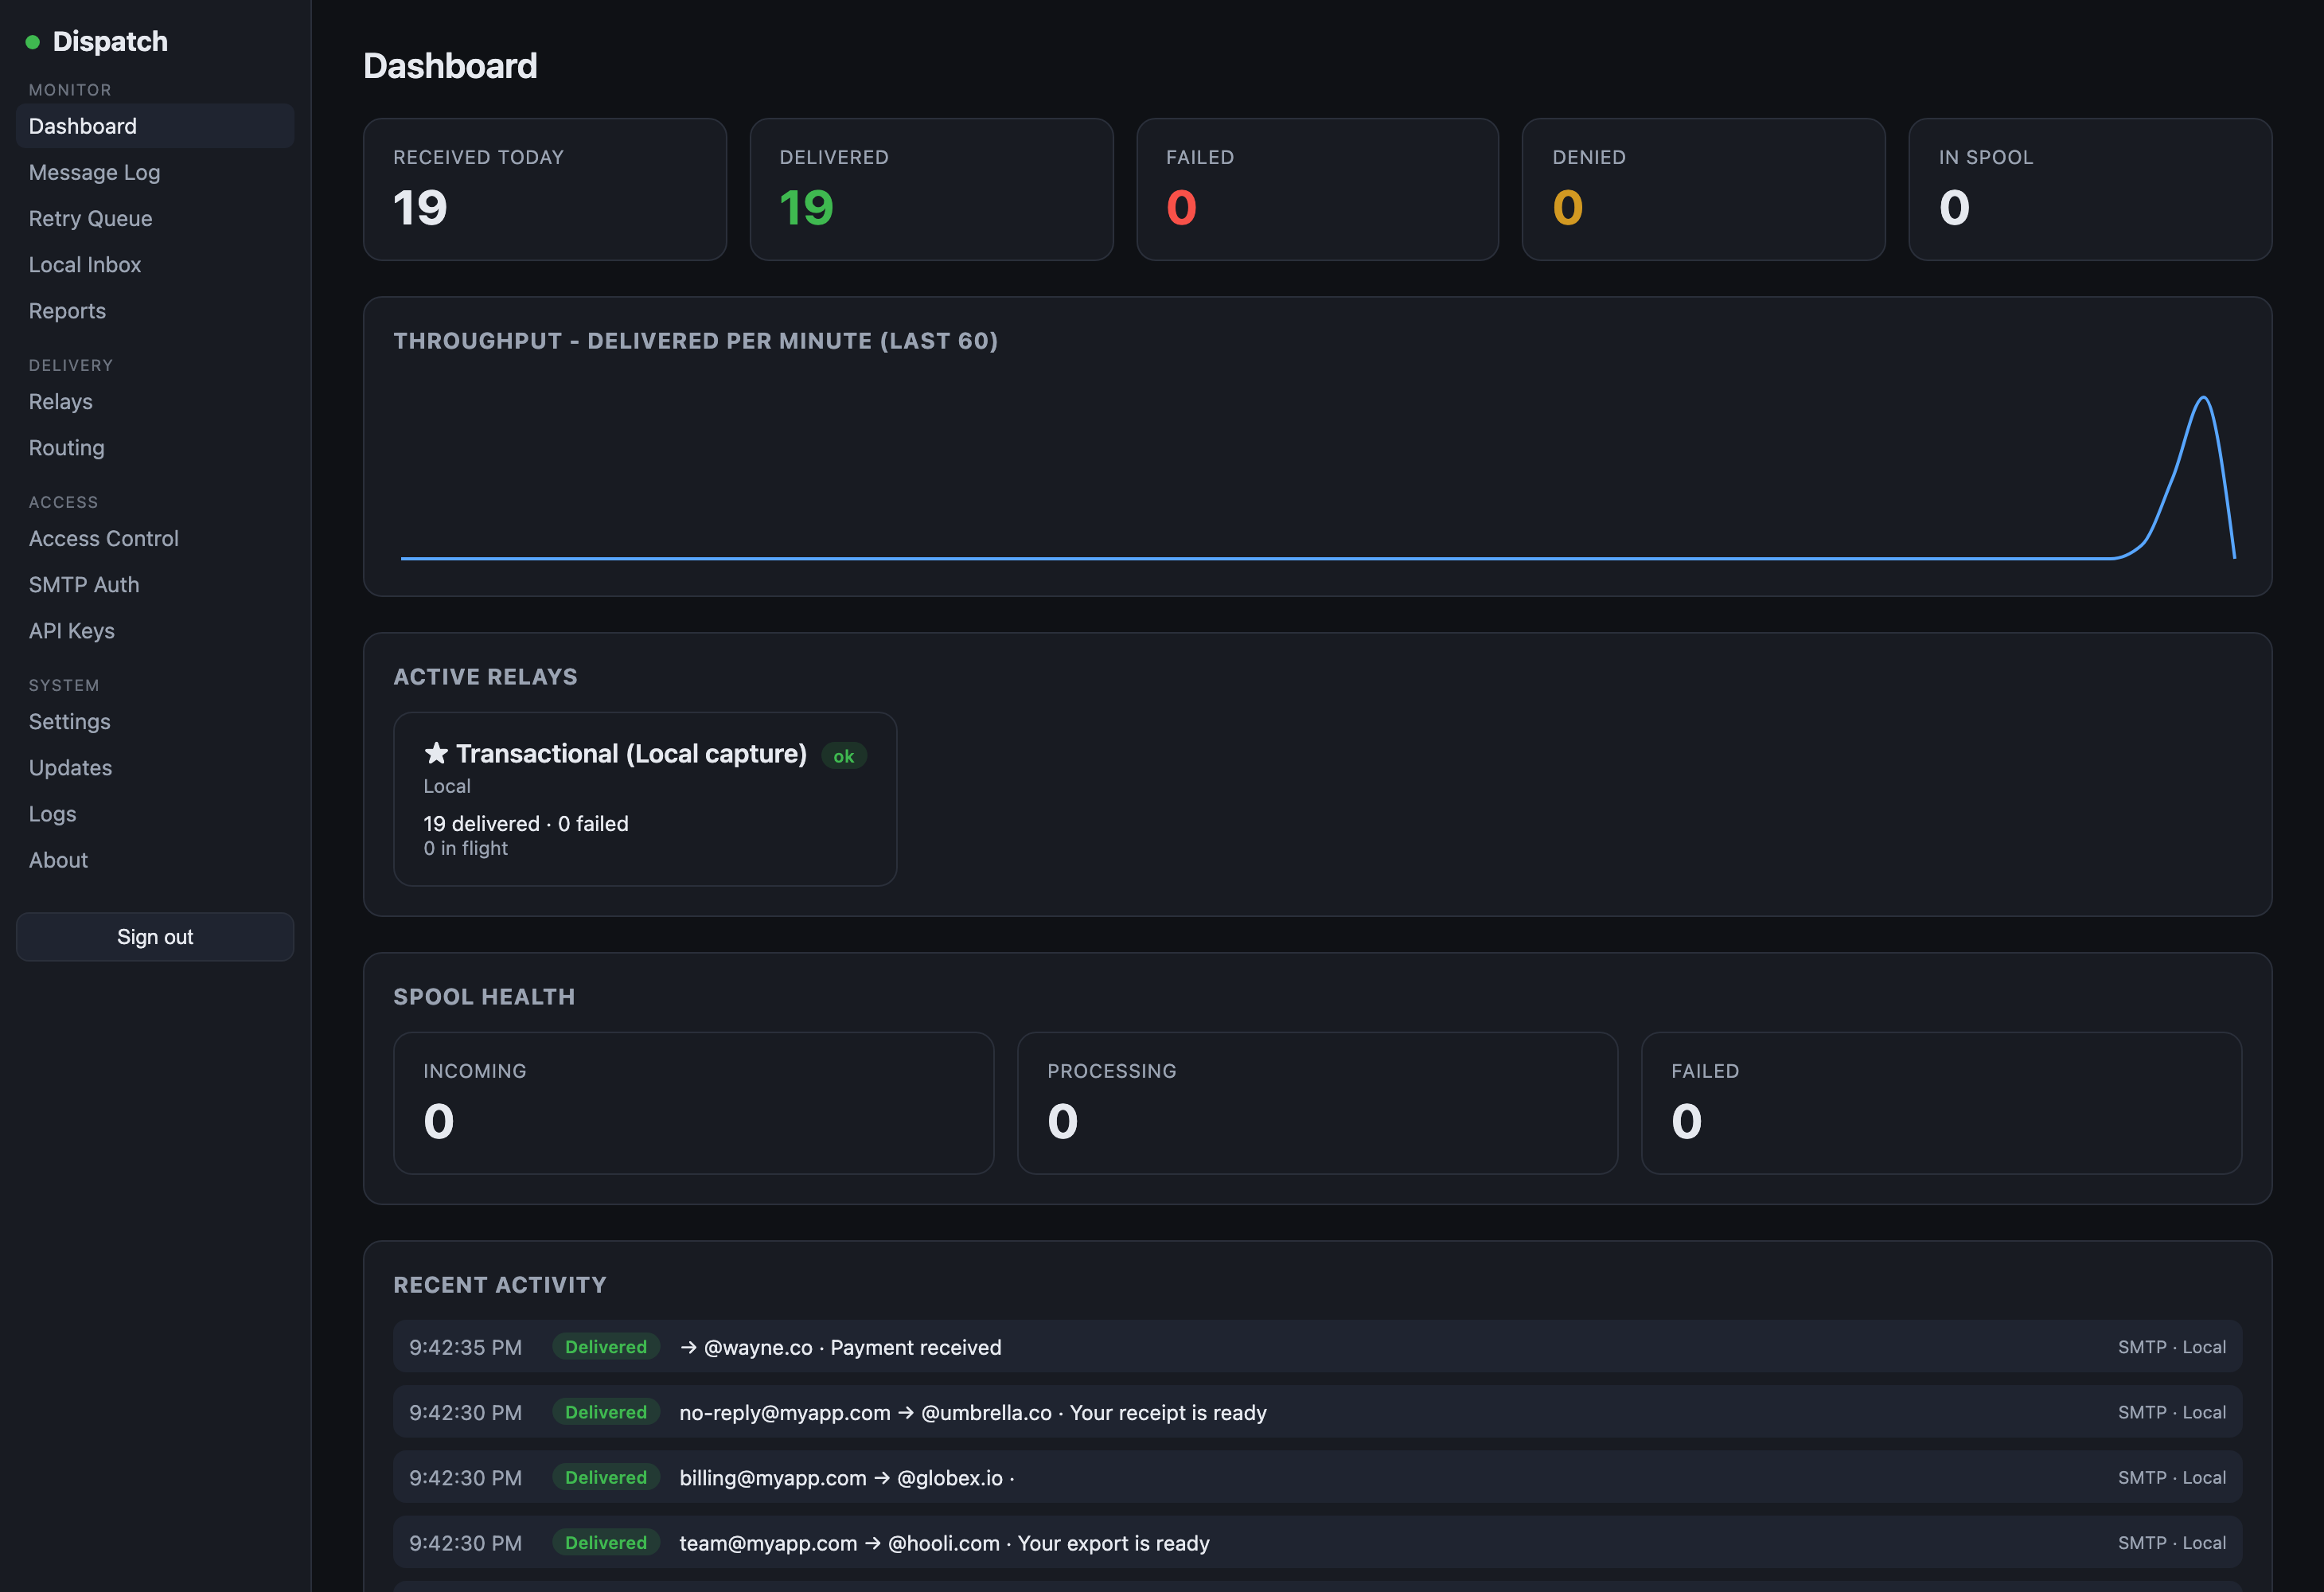This screenshot has width=2324, height=1592.
Task: Click the Delivered badge on @hooli.com row
Action: click(606, 1542)
